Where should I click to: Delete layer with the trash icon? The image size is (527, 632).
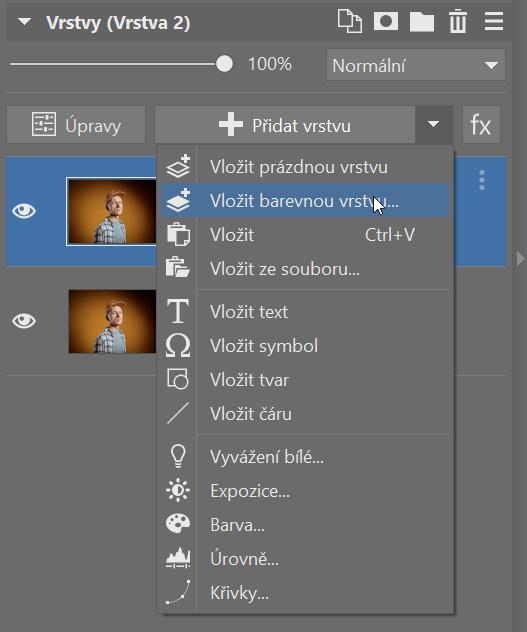click(x=458, y=22)
